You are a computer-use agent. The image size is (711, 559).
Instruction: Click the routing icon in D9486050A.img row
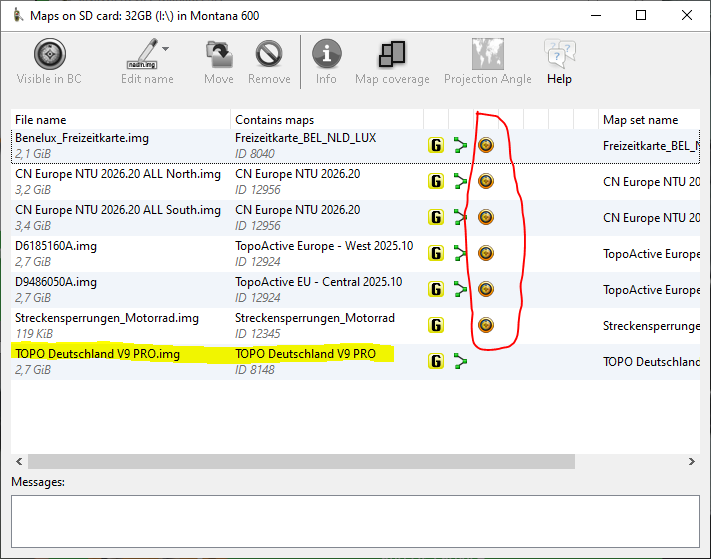[x=460, y=289]
